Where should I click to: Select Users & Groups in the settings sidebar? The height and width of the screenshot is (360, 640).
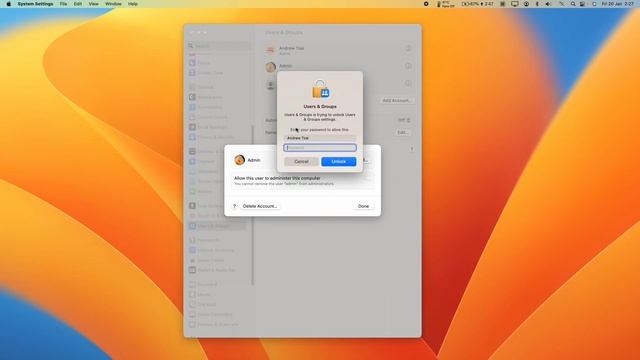click(217, 226)
